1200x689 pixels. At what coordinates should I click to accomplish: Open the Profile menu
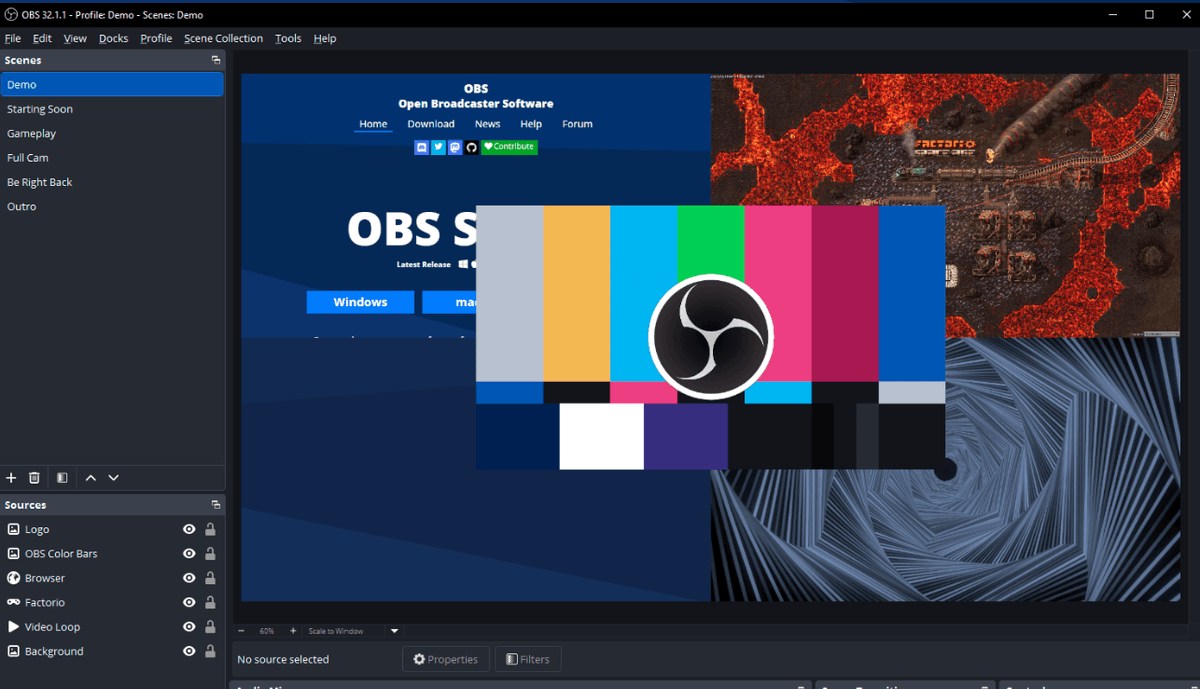[156, 38]
